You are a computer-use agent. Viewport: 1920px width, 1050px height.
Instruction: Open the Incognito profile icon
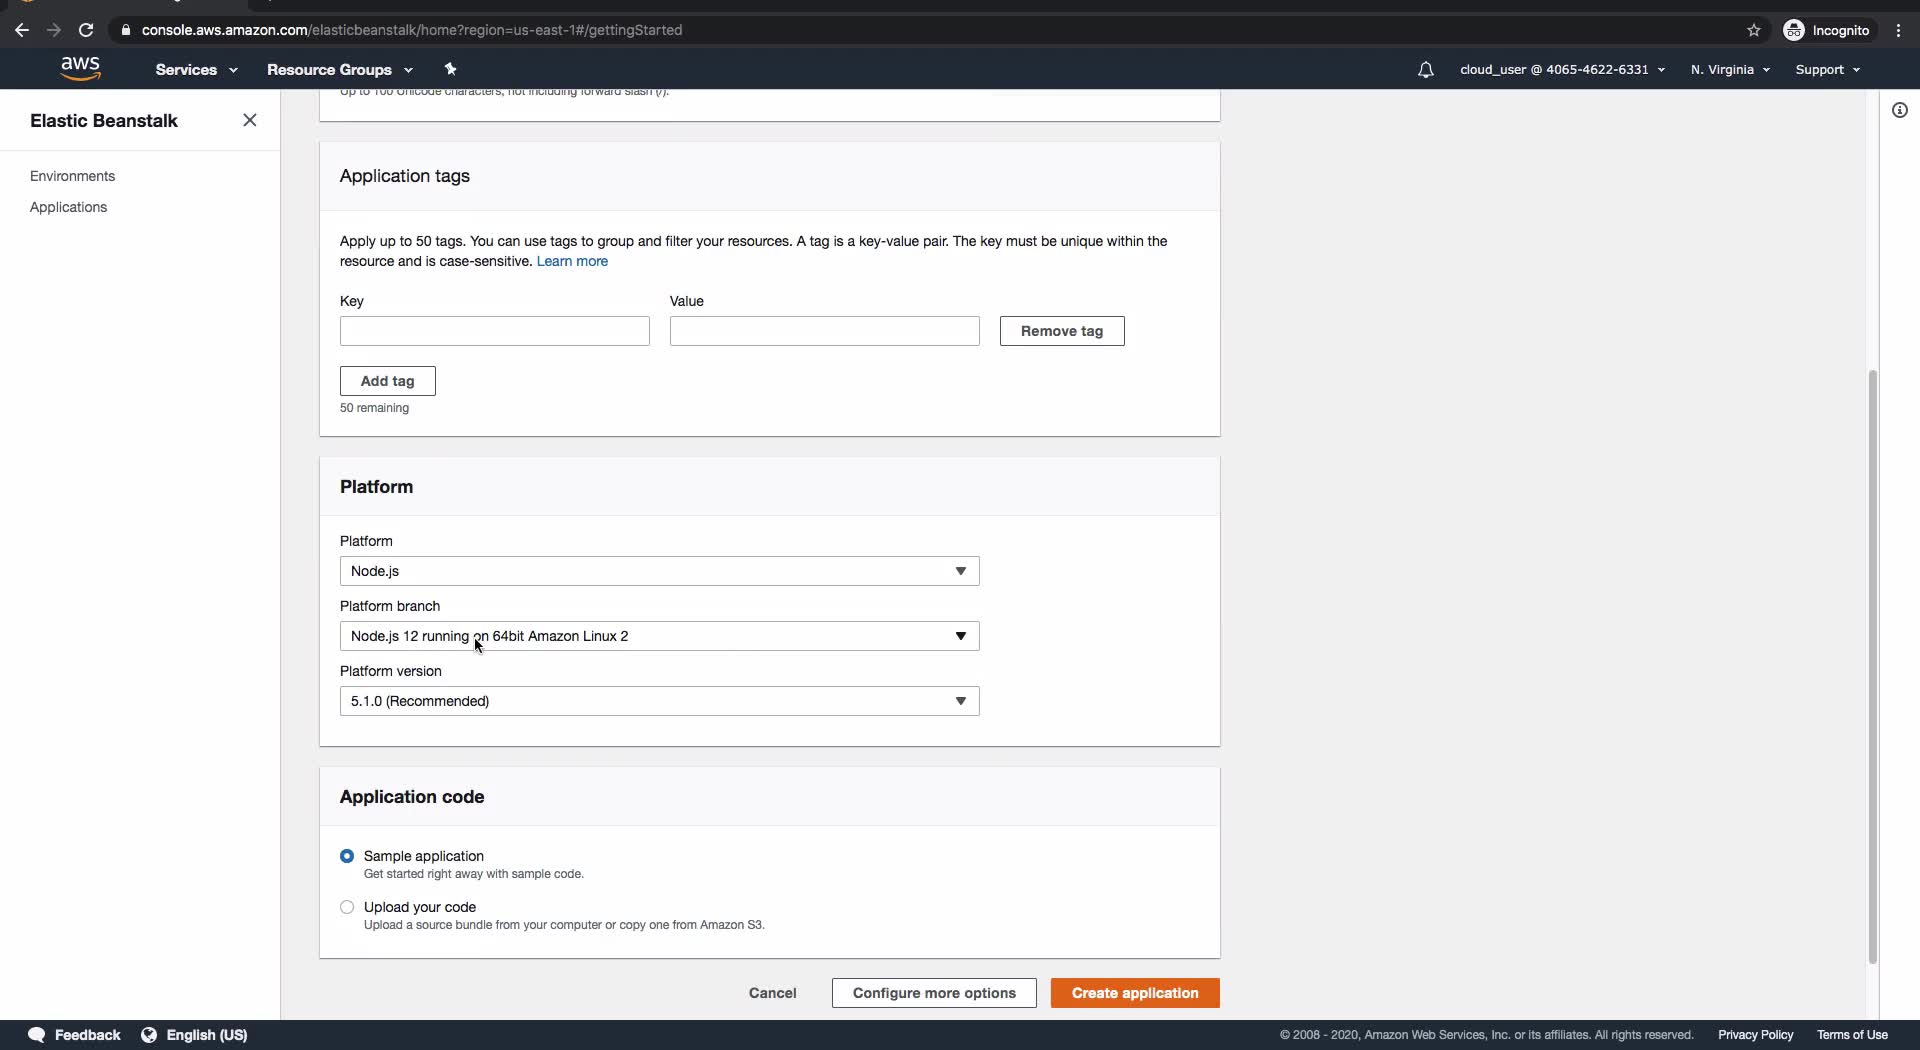point(1794,30)
